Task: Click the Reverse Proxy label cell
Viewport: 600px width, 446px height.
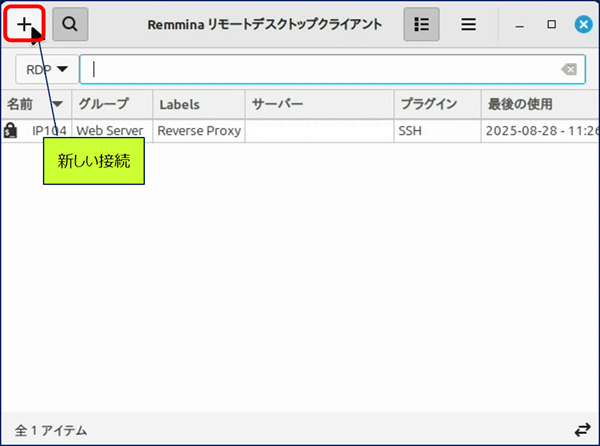Action: click(x=199, y=131)
